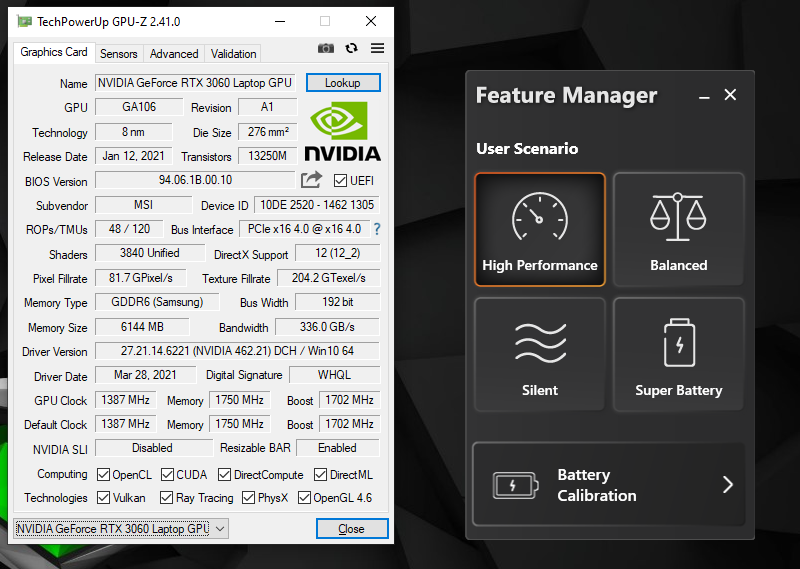
Task: Toggle the DirectML checkbox
Action: [320, 475]
